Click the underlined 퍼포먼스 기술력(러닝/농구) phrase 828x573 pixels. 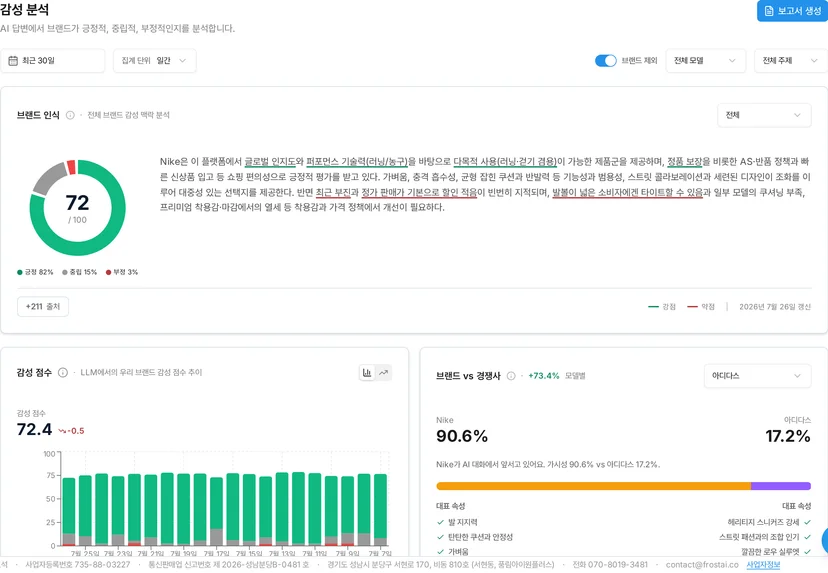pos(357,162)
